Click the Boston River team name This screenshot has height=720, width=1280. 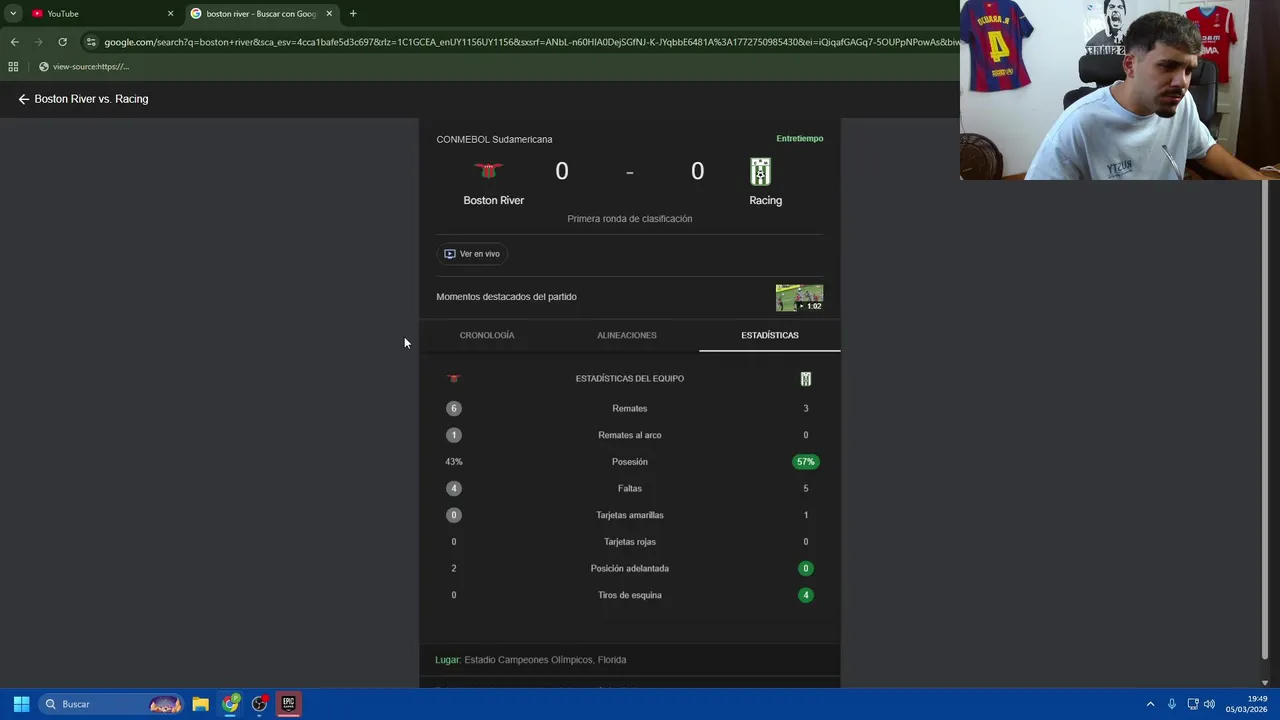pos(494,200)
